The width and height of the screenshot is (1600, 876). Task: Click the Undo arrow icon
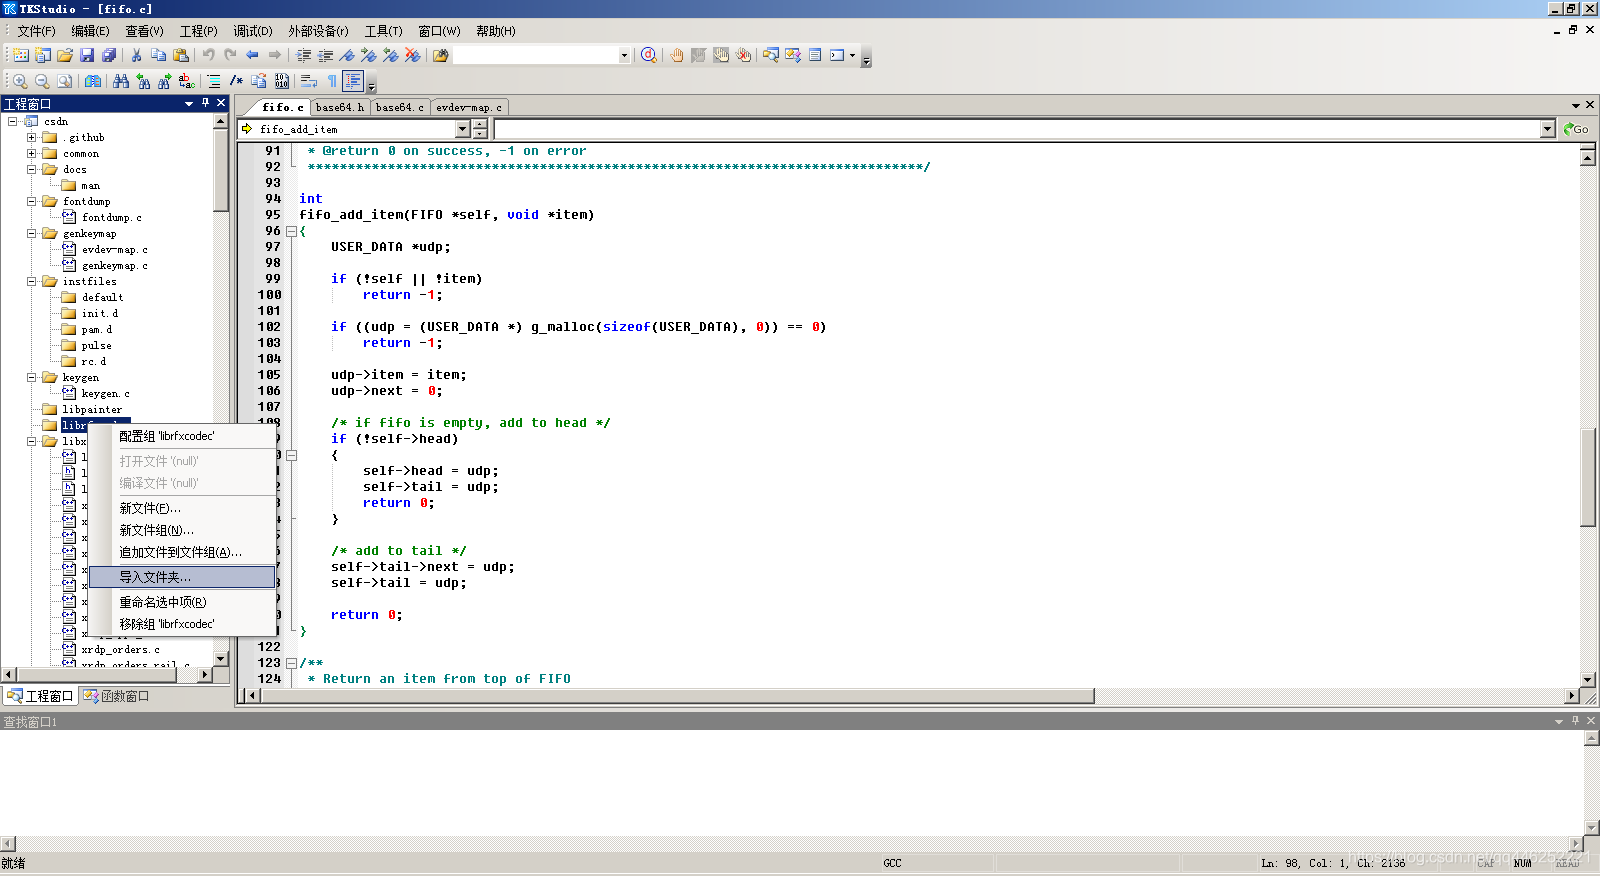[208, 55]
